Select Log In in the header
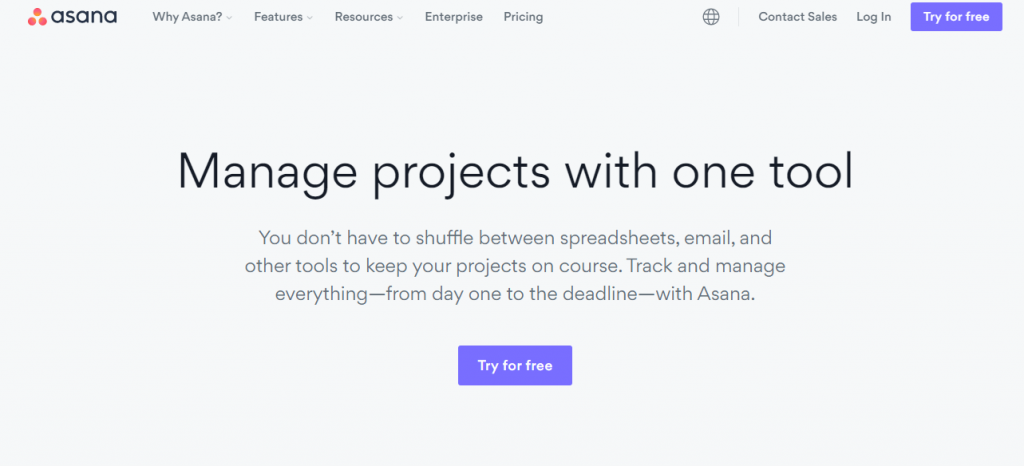Image resolution: width=1024 pixels, height=466 pixels. click(874, 17)
